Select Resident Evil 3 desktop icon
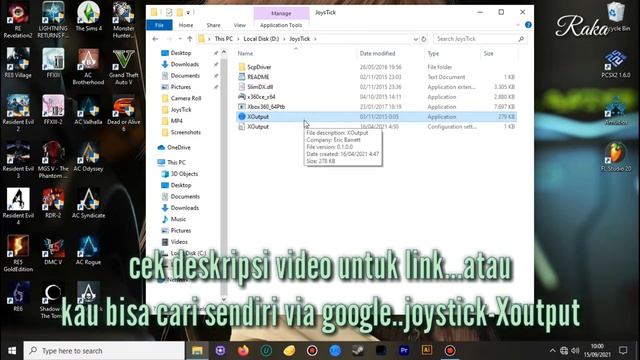The width and height of the screenshot is (640, 360). [18, 160]
